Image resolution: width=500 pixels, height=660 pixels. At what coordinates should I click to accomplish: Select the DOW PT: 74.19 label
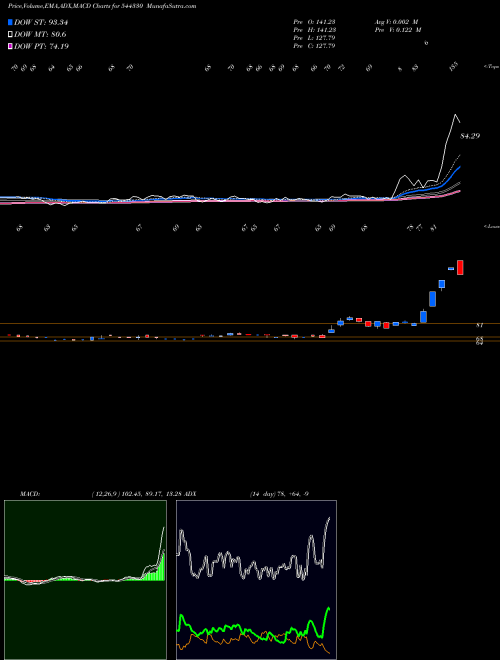pos(41,46)
